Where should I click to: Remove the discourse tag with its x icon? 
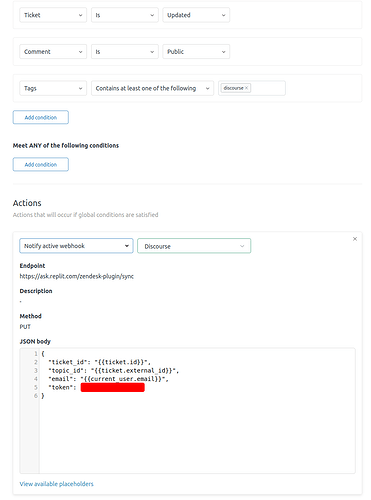point(247,88)
